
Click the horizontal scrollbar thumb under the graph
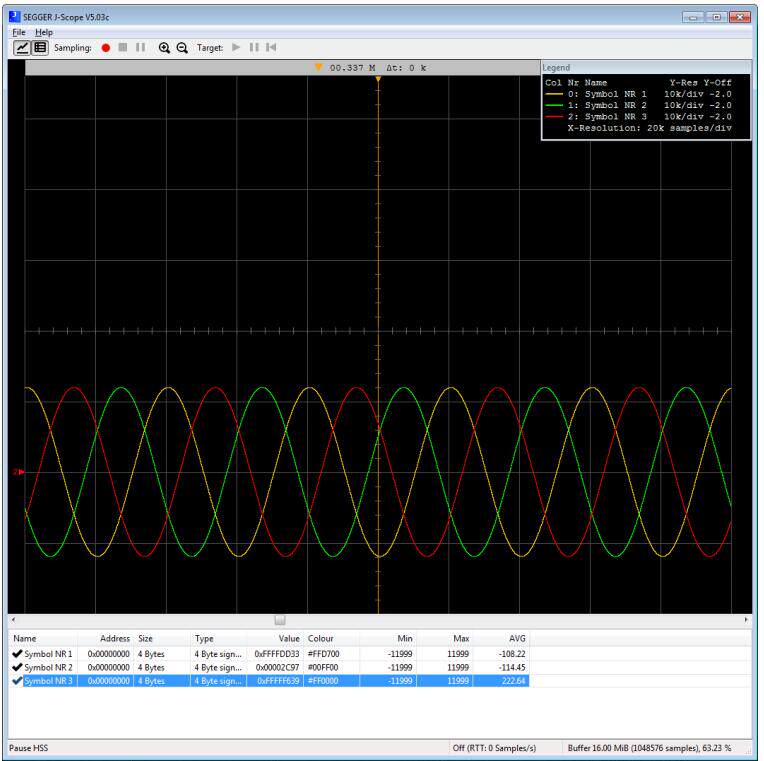[280, 620]
